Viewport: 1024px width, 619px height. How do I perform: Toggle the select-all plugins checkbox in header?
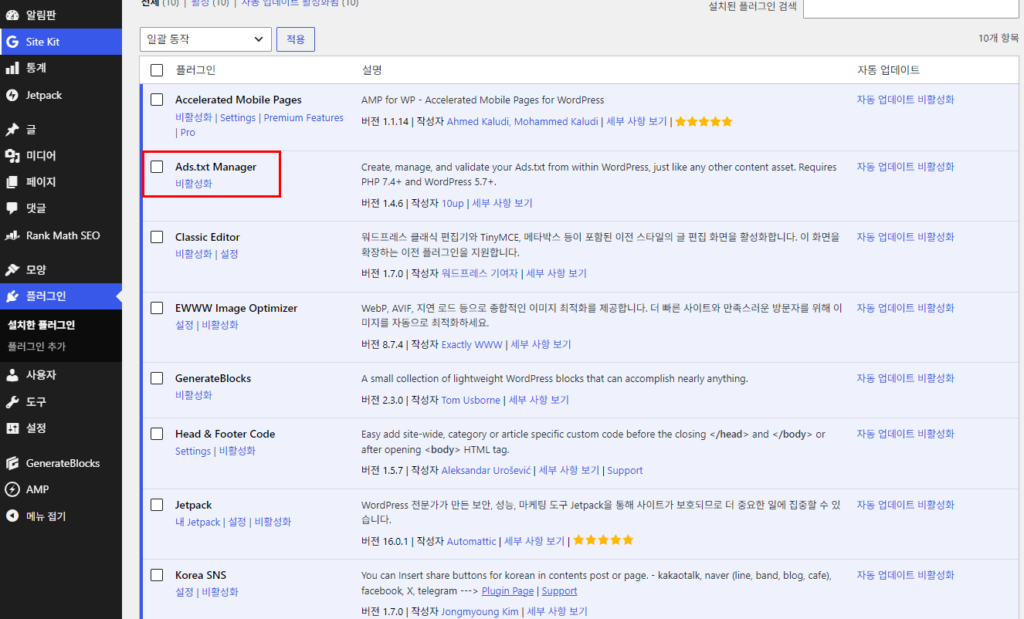pyautogui.click(x=157, y=70)
